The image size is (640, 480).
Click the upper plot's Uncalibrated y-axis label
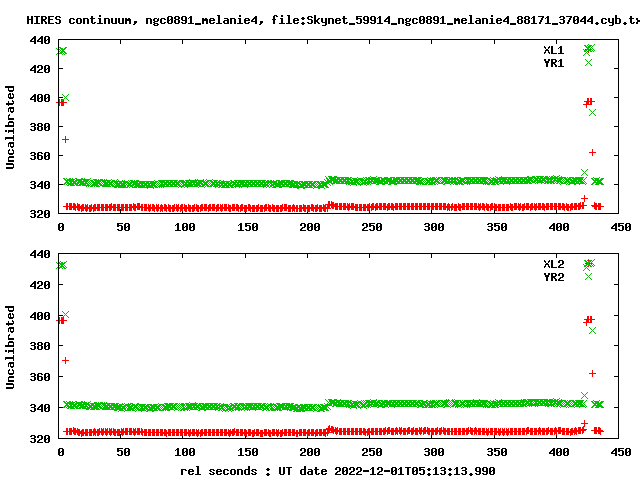pyautogui.click(x=10, y=127)
